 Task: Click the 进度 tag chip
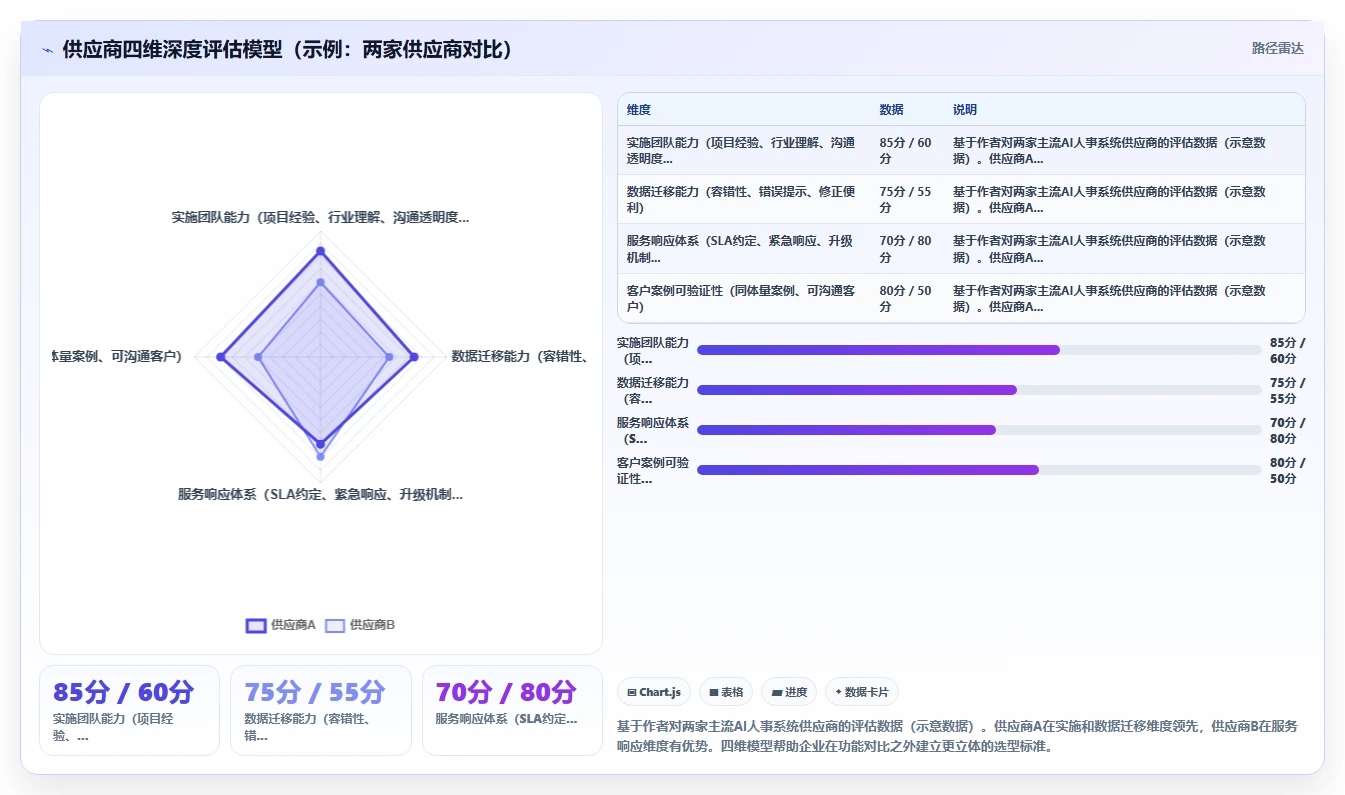click(x=789, y=692)
